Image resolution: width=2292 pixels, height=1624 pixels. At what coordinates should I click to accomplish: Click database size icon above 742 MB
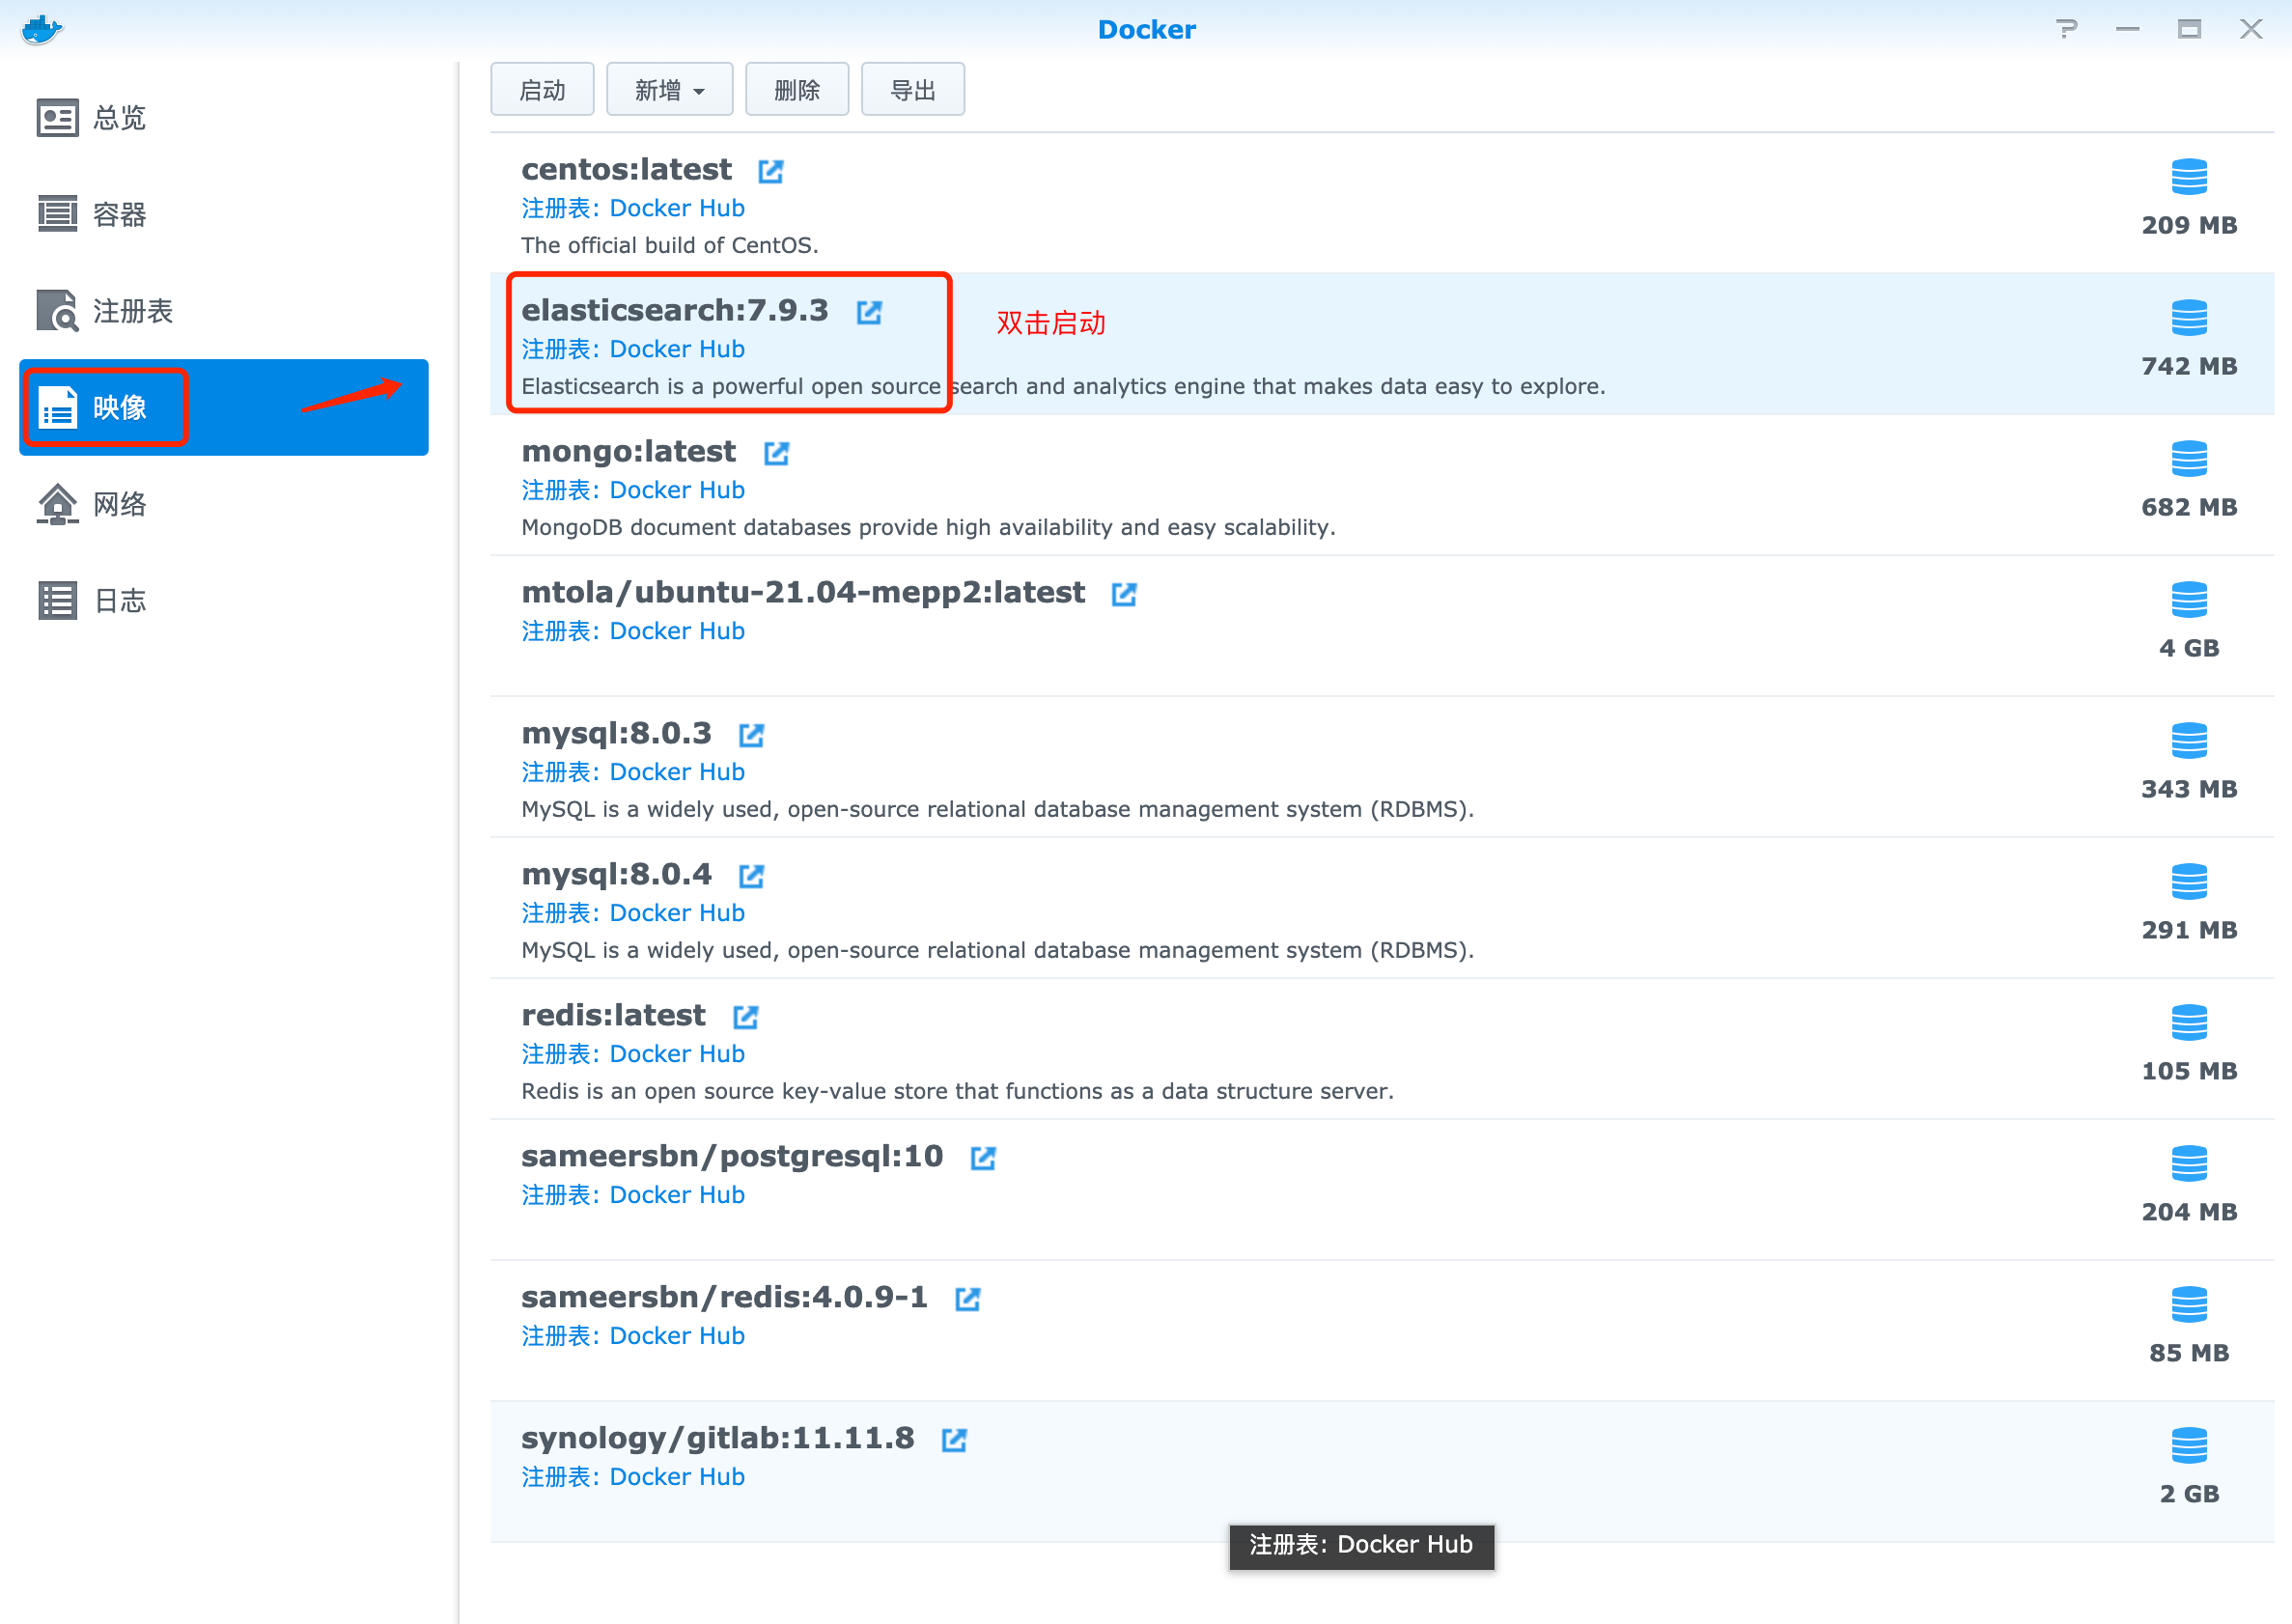click(2188, 319)
